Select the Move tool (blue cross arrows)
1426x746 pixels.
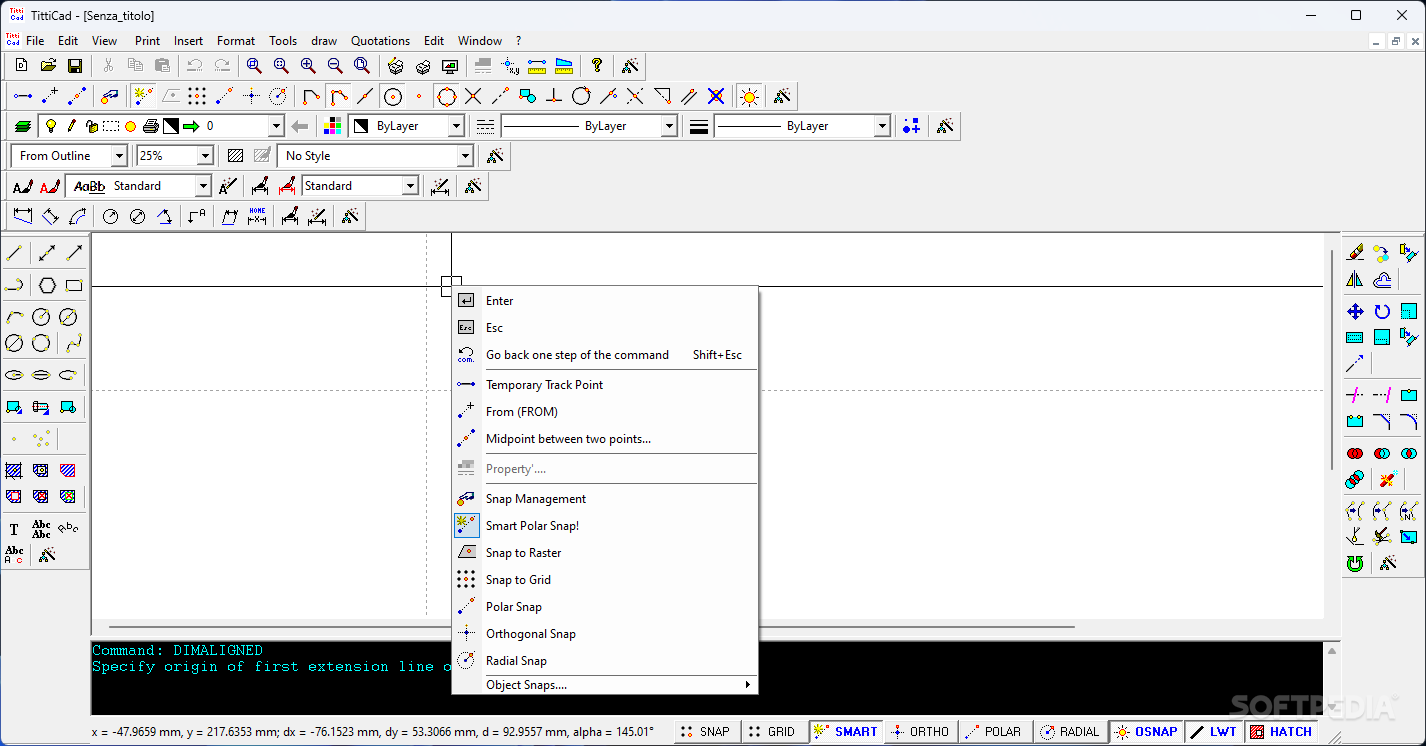(x=1355, y=312)
